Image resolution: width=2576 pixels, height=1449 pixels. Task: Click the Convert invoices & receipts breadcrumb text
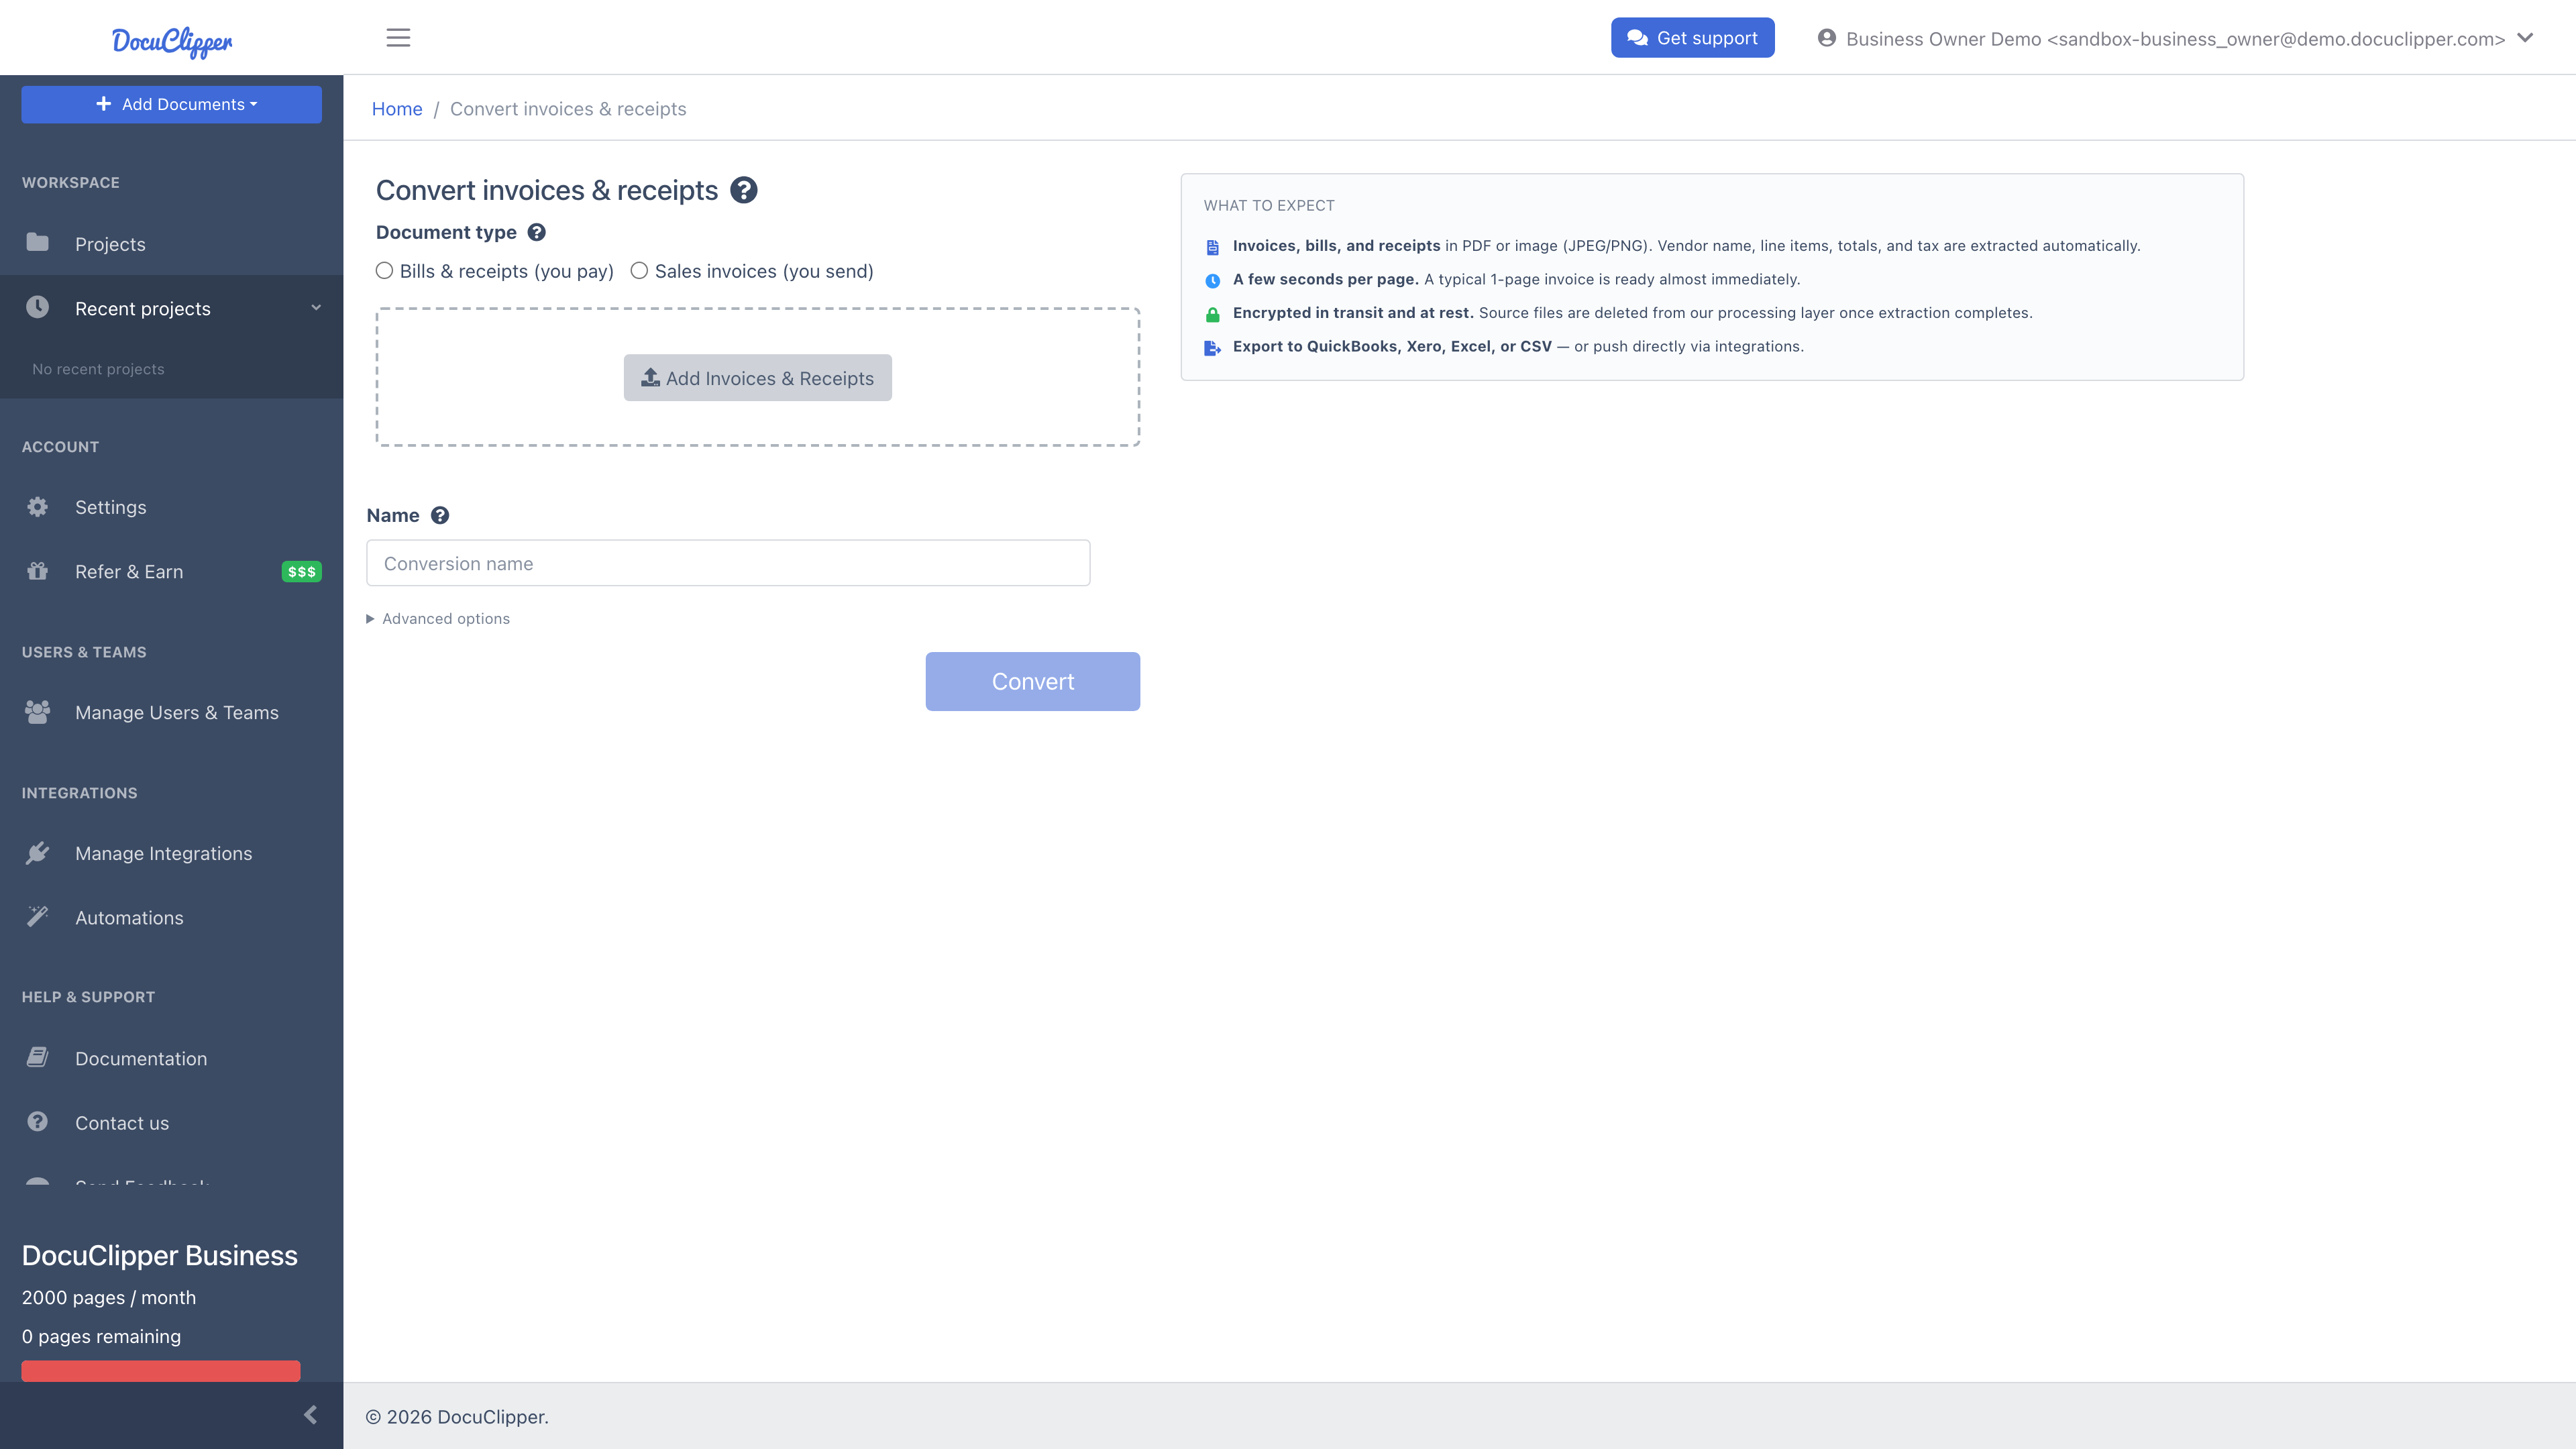568,109
